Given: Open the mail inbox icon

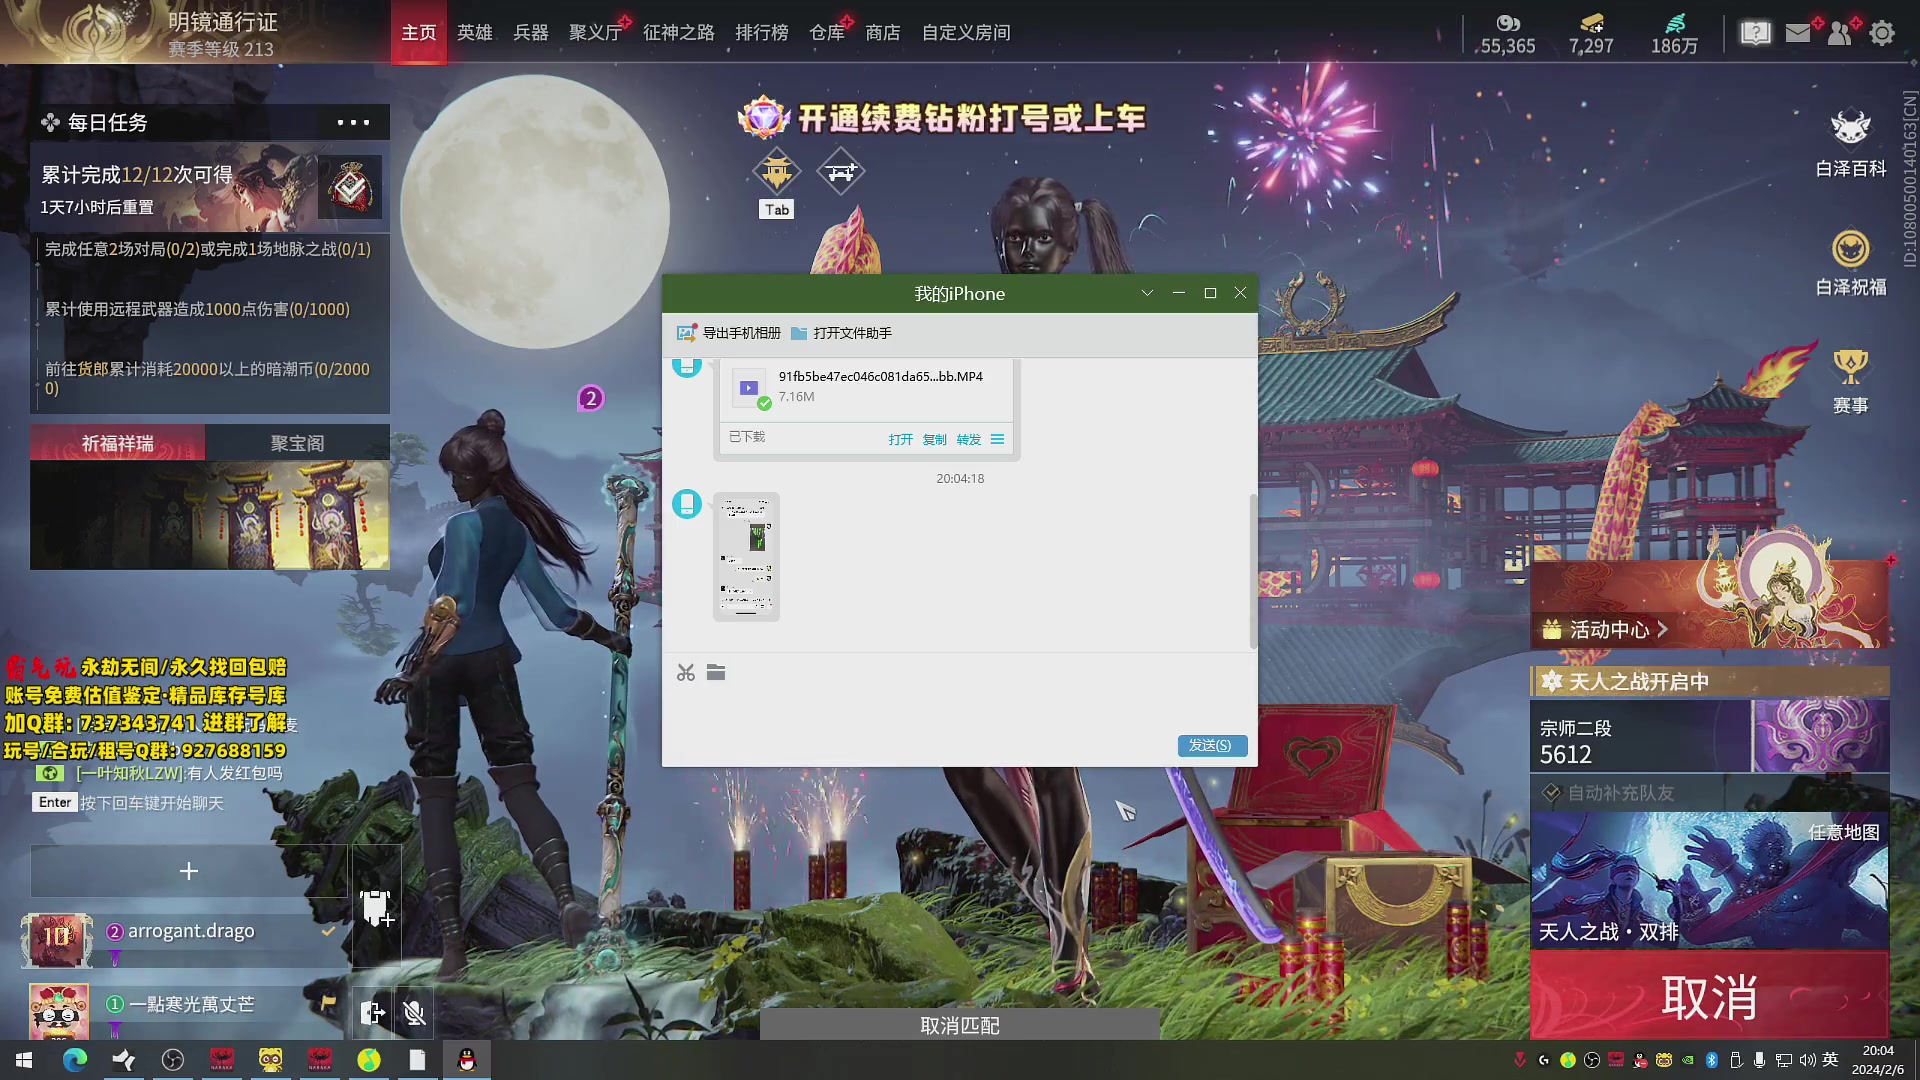Looking at the screenshot, I should click(x=1798, y=33).
